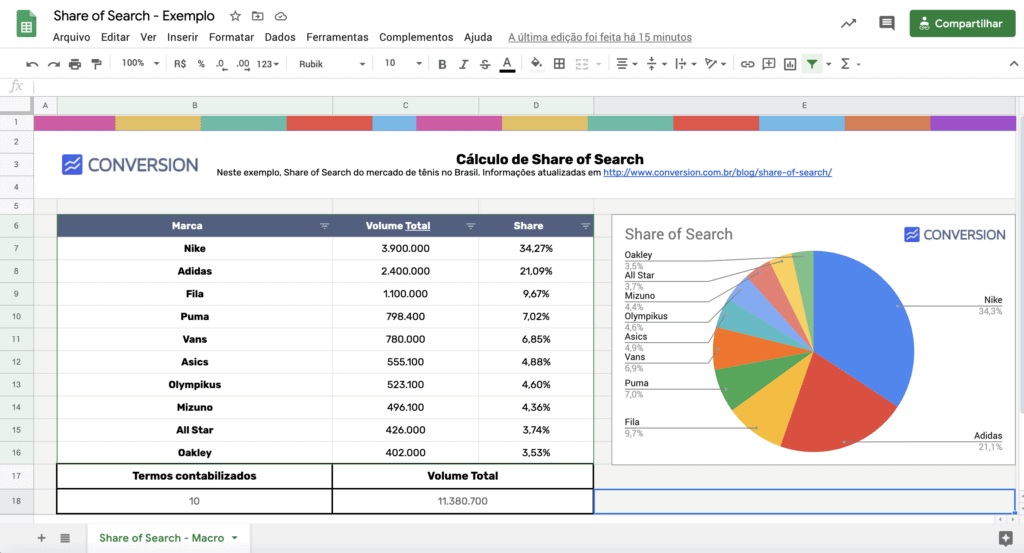Open activity trend icon at top right

coord(848,24)
